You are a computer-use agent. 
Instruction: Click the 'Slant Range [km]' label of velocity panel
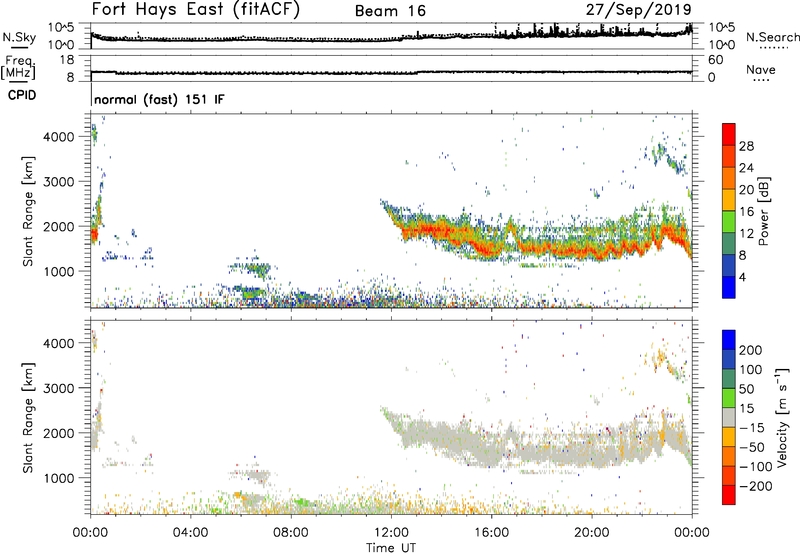(x=28, y=418)
